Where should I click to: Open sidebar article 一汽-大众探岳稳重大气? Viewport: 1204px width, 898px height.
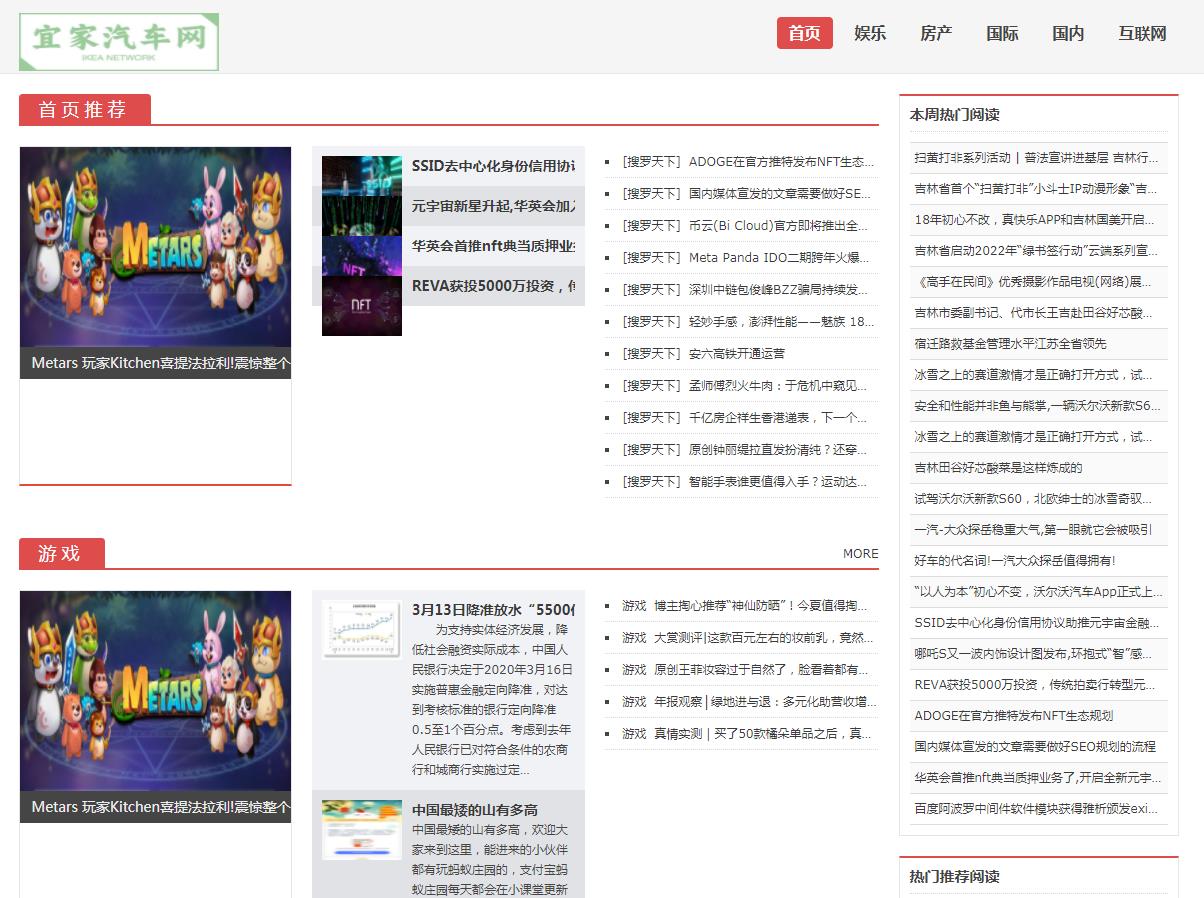click(1033, 529)
